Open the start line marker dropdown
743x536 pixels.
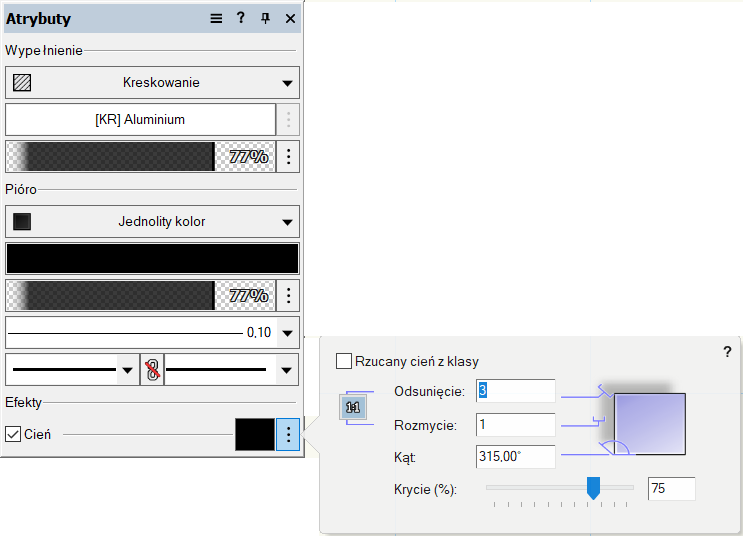tap(127, 370)
